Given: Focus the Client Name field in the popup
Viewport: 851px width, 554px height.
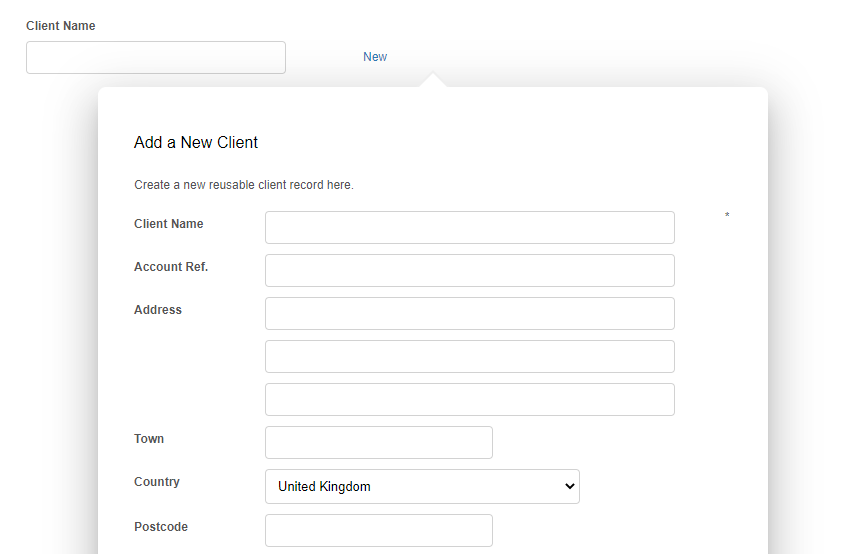Looking at the screenshot, I should (469, 227).
